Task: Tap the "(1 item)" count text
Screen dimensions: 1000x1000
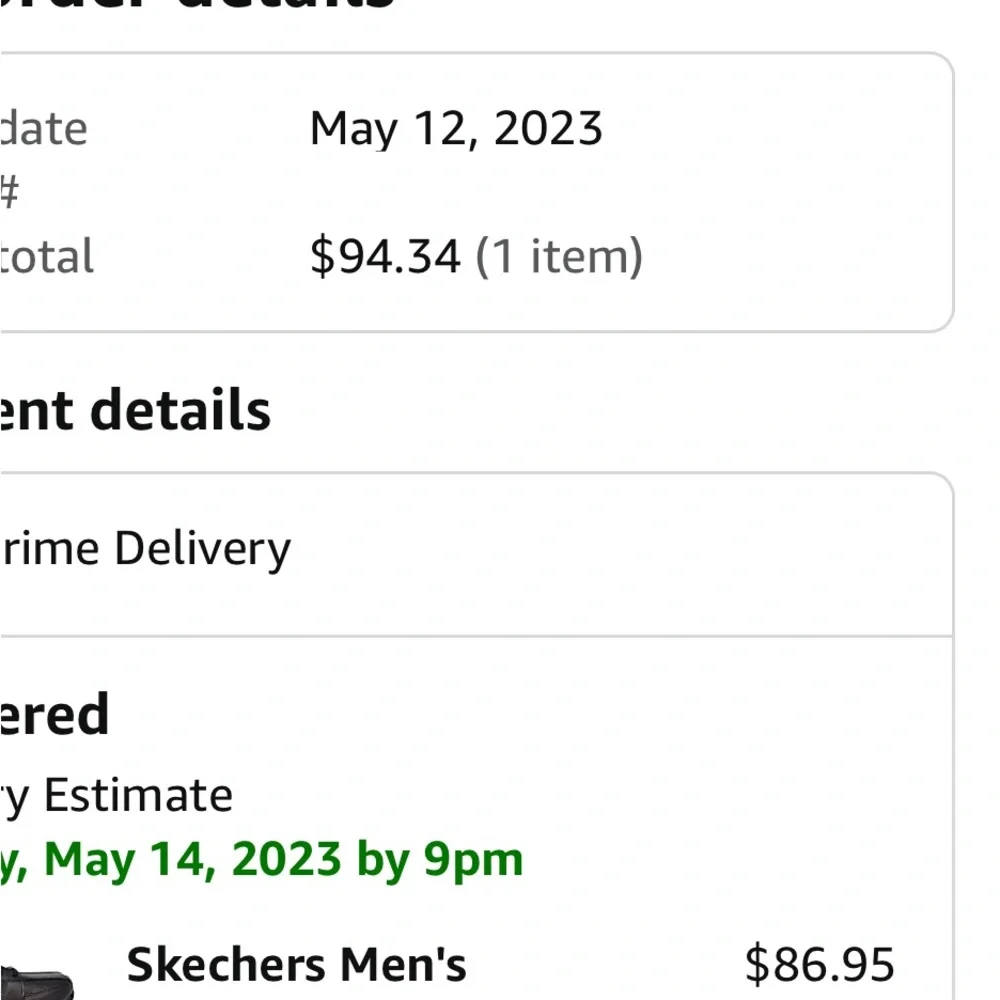Action: (x=558, y=257)
